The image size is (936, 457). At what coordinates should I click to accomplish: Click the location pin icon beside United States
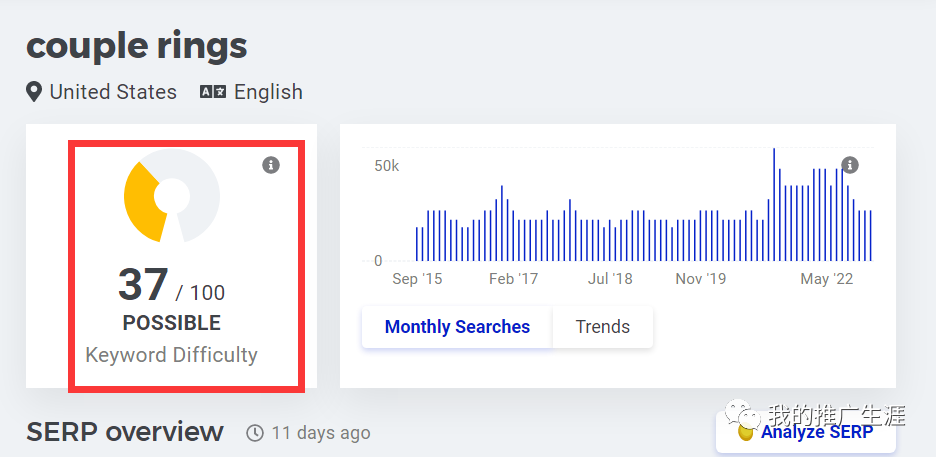(35, 92)
